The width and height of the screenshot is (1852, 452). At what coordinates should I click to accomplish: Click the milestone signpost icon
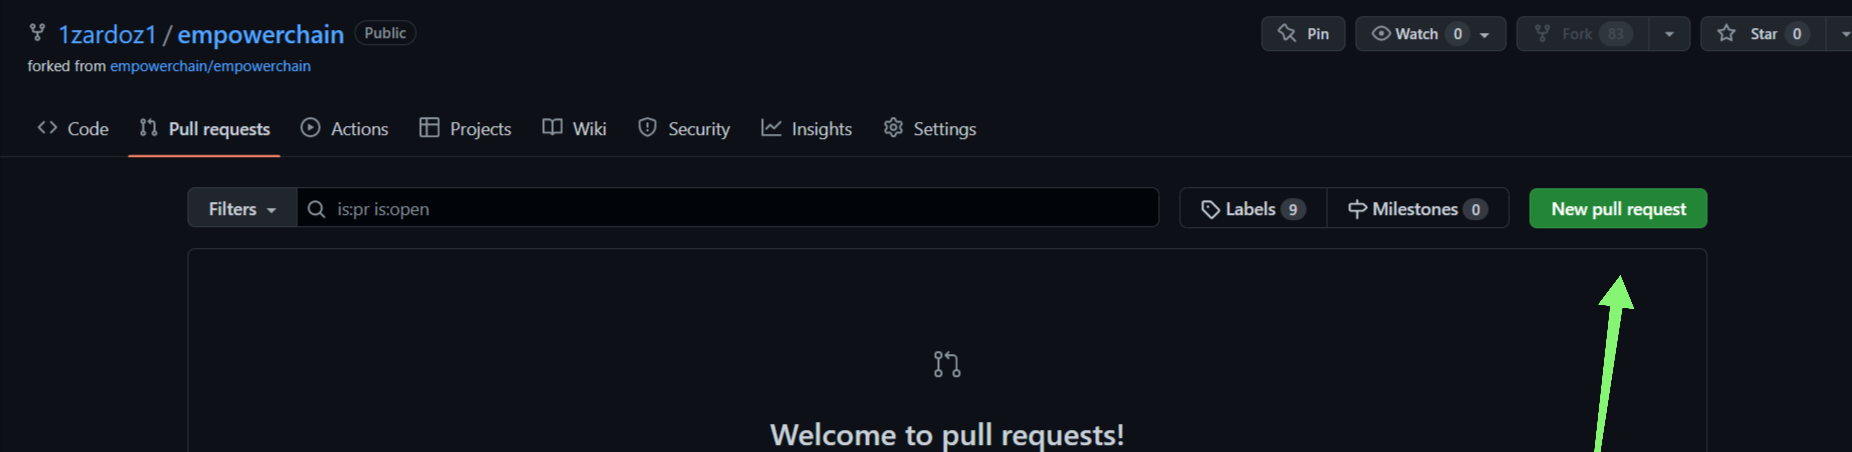click(1357, 209)
